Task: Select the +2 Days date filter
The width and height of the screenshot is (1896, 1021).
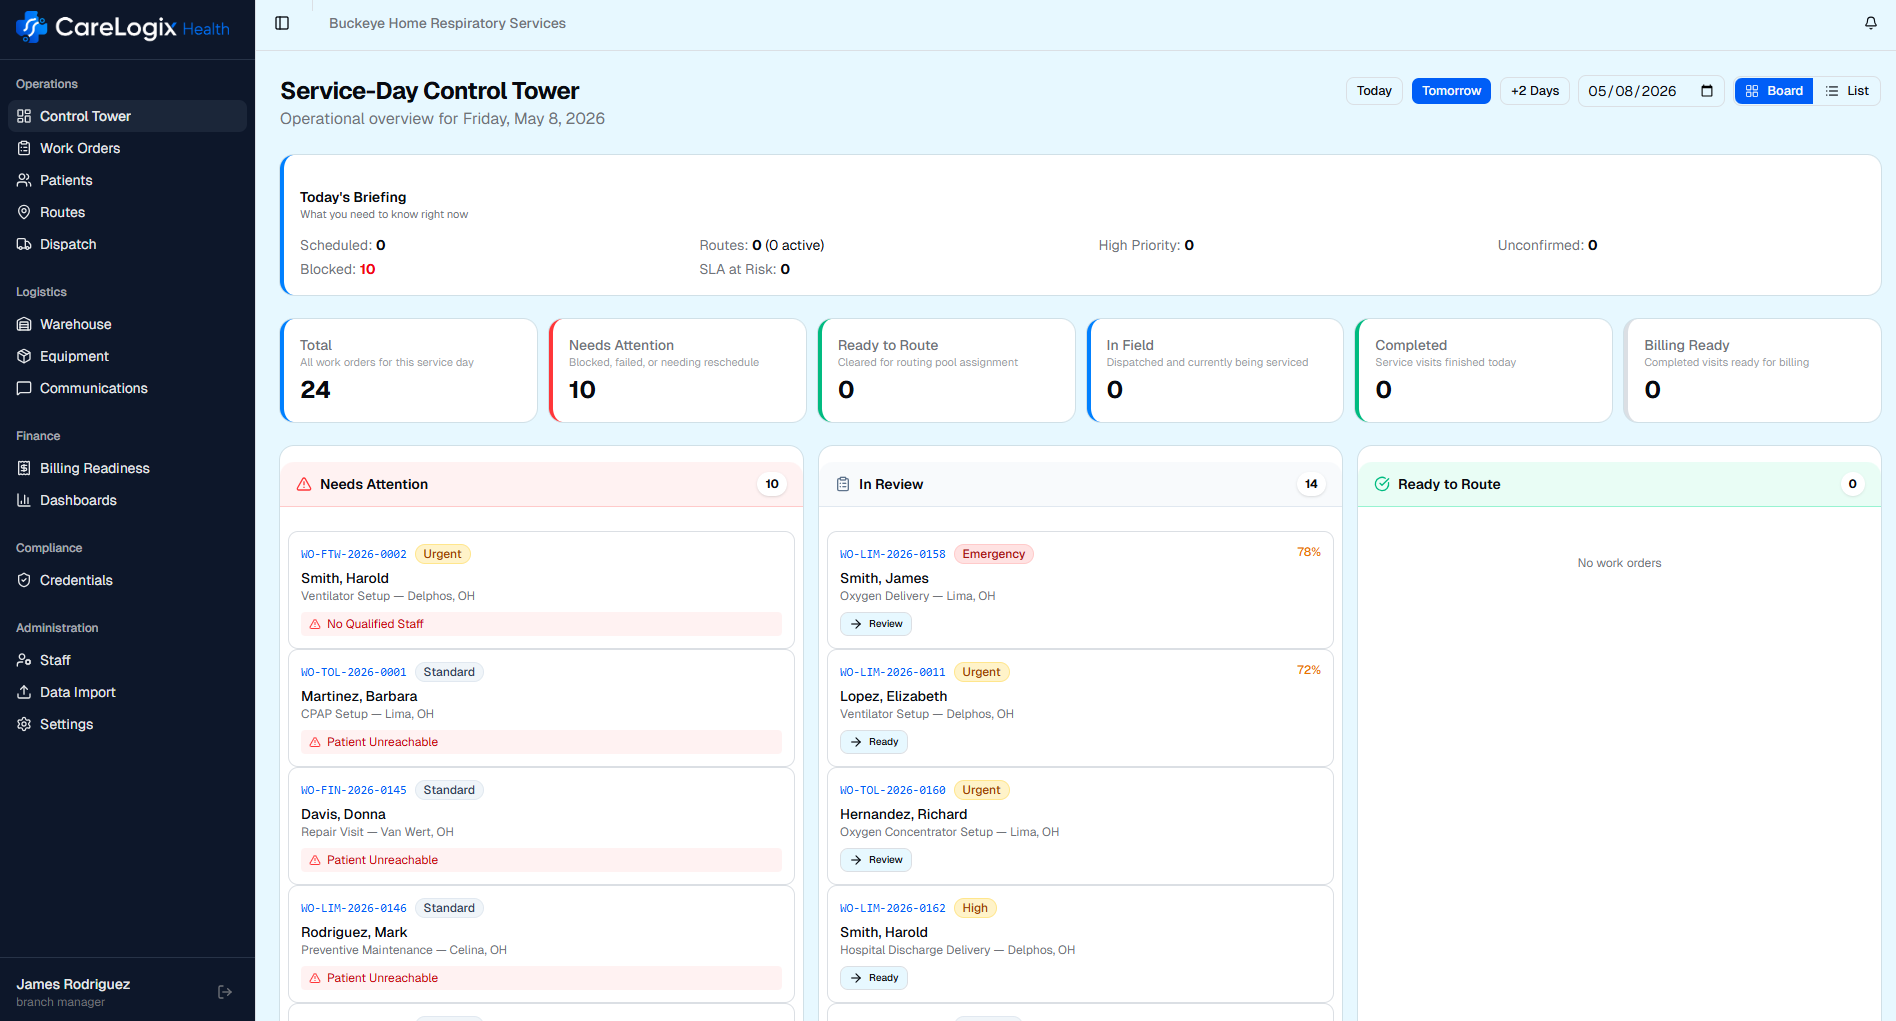Action: tap(1535, 91)
